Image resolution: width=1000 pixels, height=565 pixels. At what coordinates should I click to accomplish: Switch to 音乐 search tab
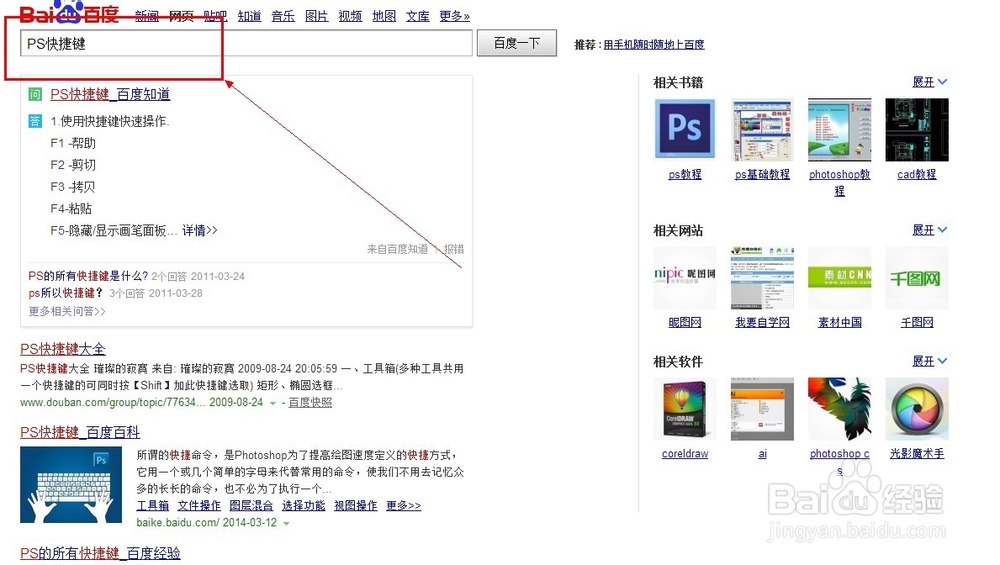[283, 16]
